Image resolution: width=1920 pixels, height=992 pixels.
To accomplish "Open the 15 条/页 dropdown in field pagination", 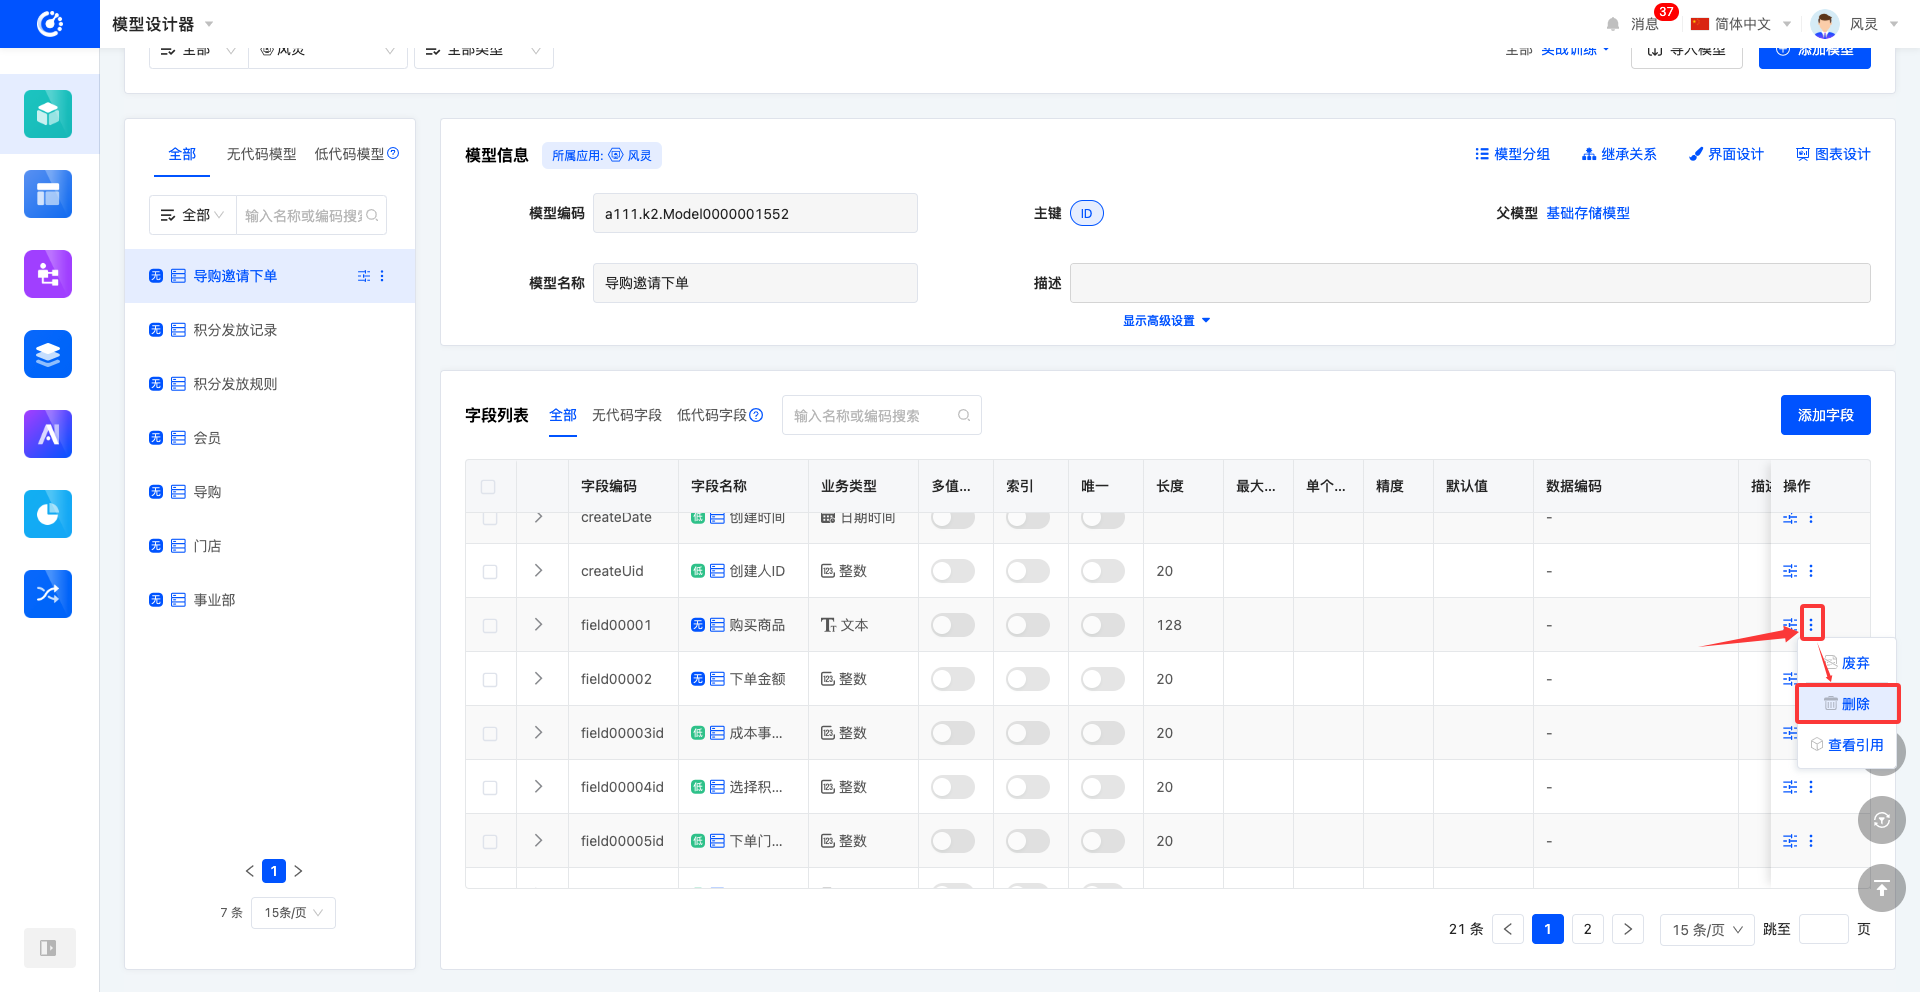I will coord(1707,930).
